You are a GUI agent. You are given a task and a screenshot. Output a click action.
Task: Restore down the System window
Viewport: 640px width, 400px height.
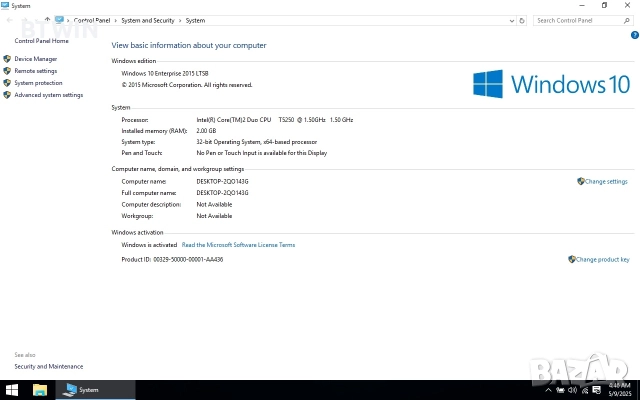click(x=604, y=5)
